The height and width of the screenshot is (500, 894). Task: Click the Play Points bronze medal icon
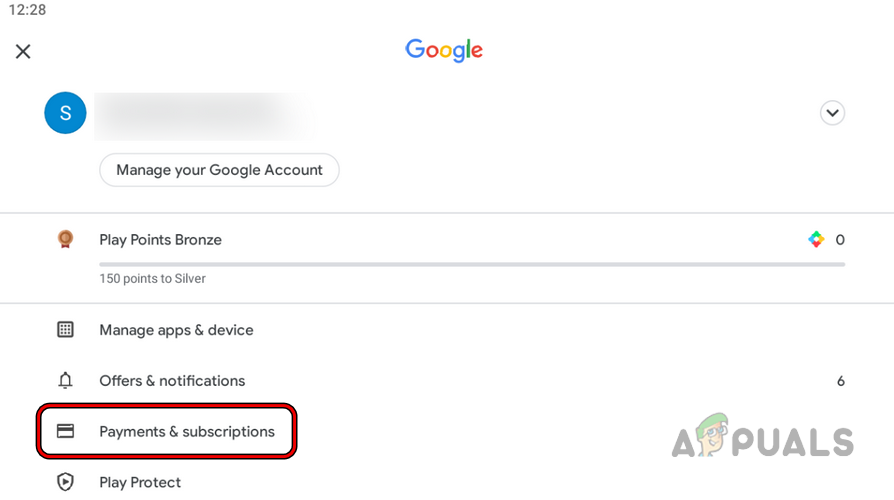tap(65, 240)
